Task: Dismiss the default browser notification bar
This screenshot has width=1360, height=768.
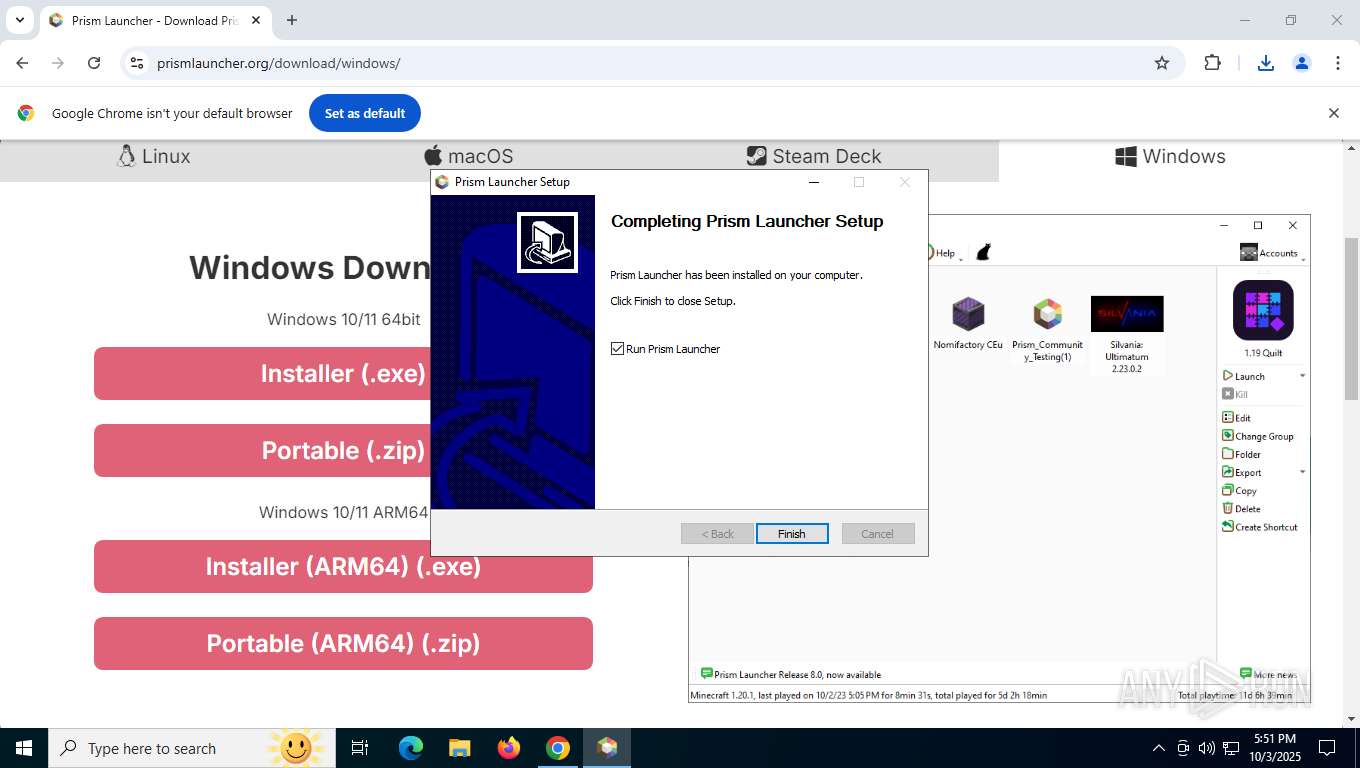Action: (x=1333, y=113)
